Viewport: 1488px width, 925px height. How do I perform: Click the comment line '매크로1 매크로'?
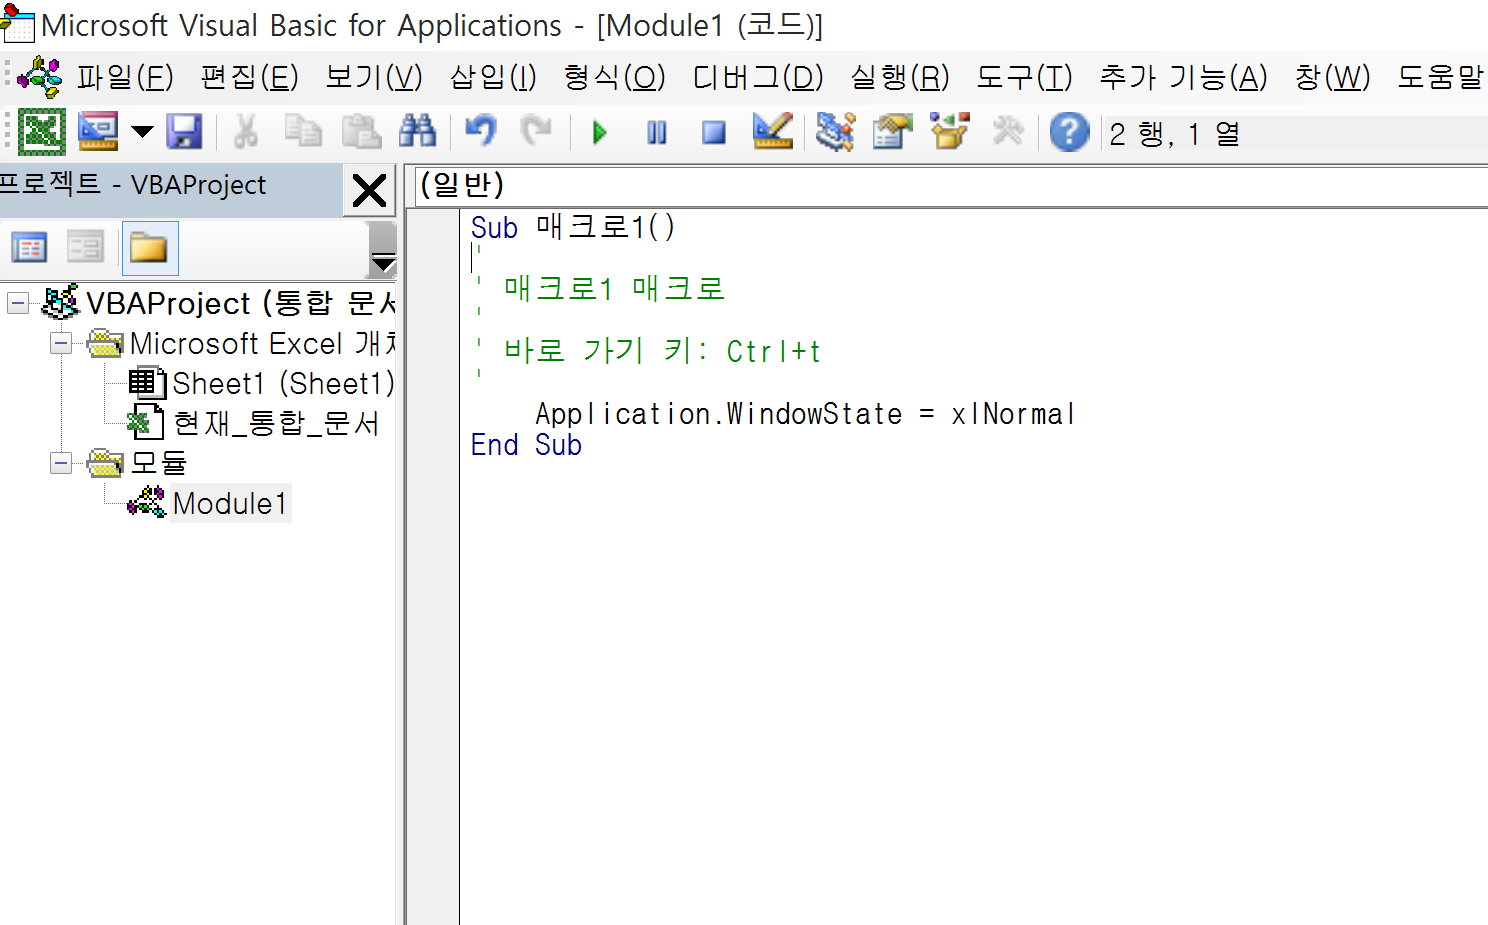(614, 289)
